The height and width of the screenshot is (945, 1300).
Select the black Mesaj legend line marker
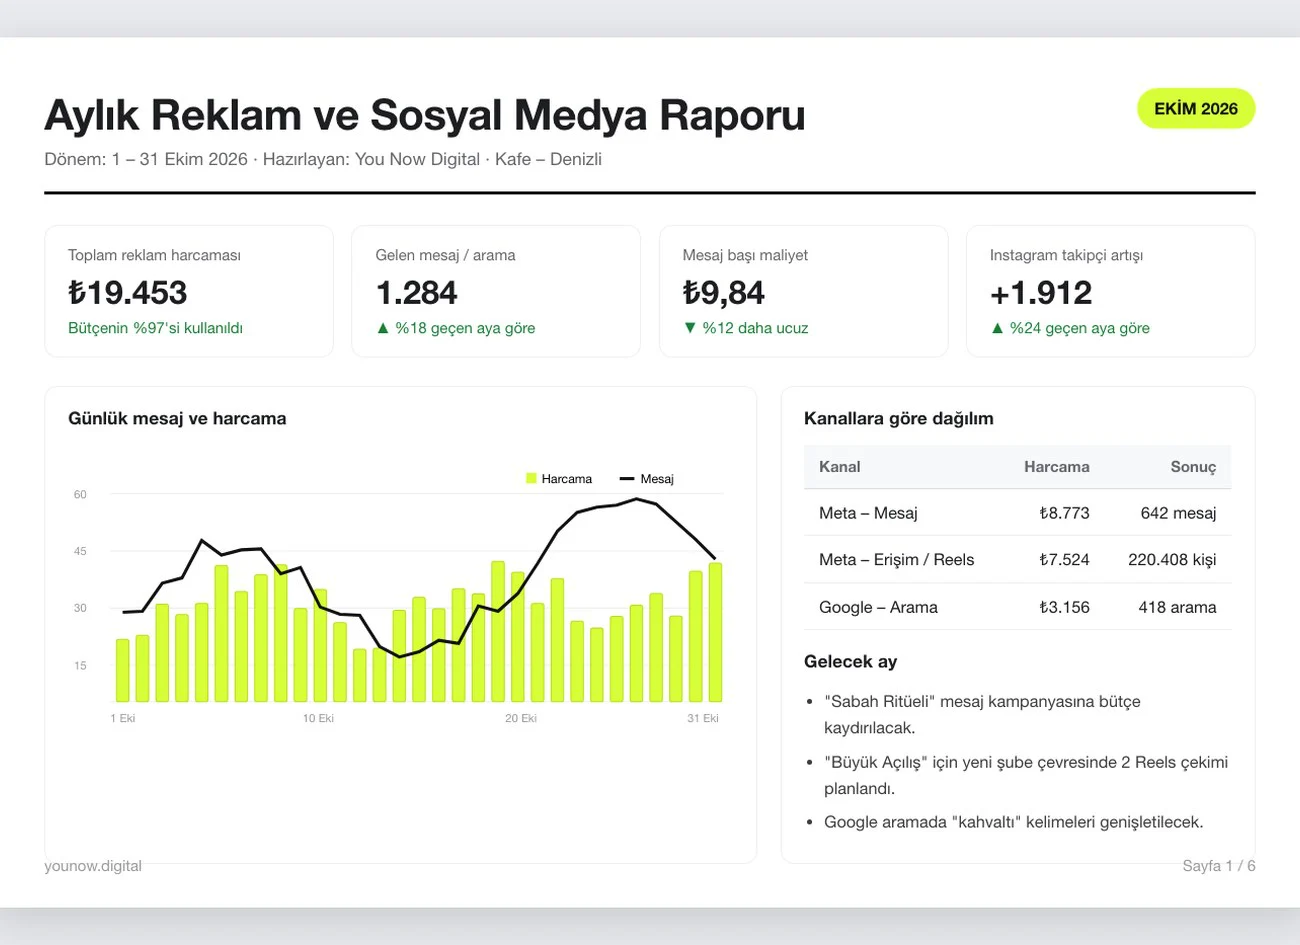click(x=627, y=479)
